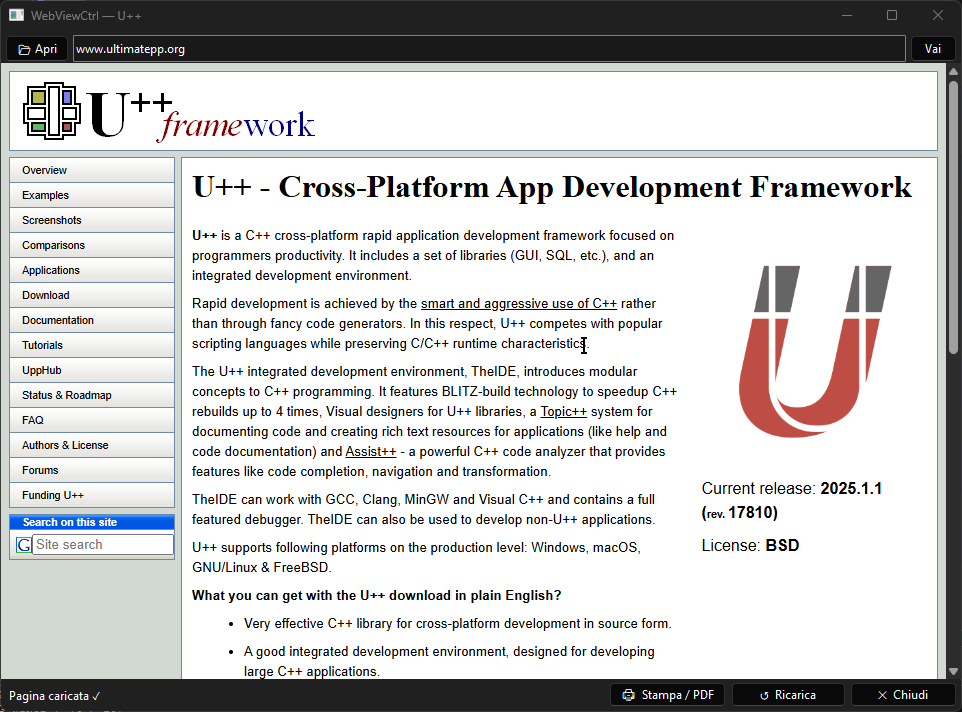Screen dimensions: 962x712
Task: Select Comparisons in sidebar
Action: (x=92, y=245)
